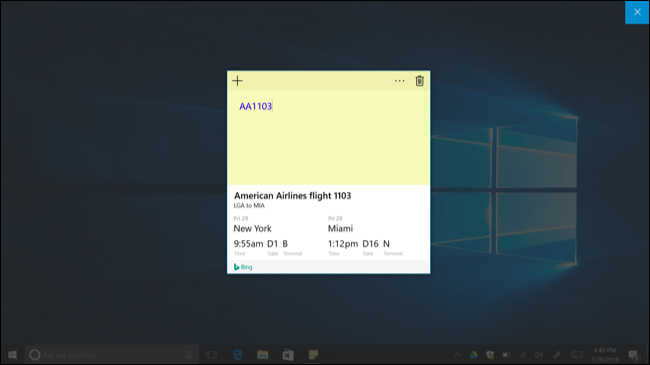Expand hidden system tray icons chevron
The width and height of the screenshot is (650, 365).
457,355
